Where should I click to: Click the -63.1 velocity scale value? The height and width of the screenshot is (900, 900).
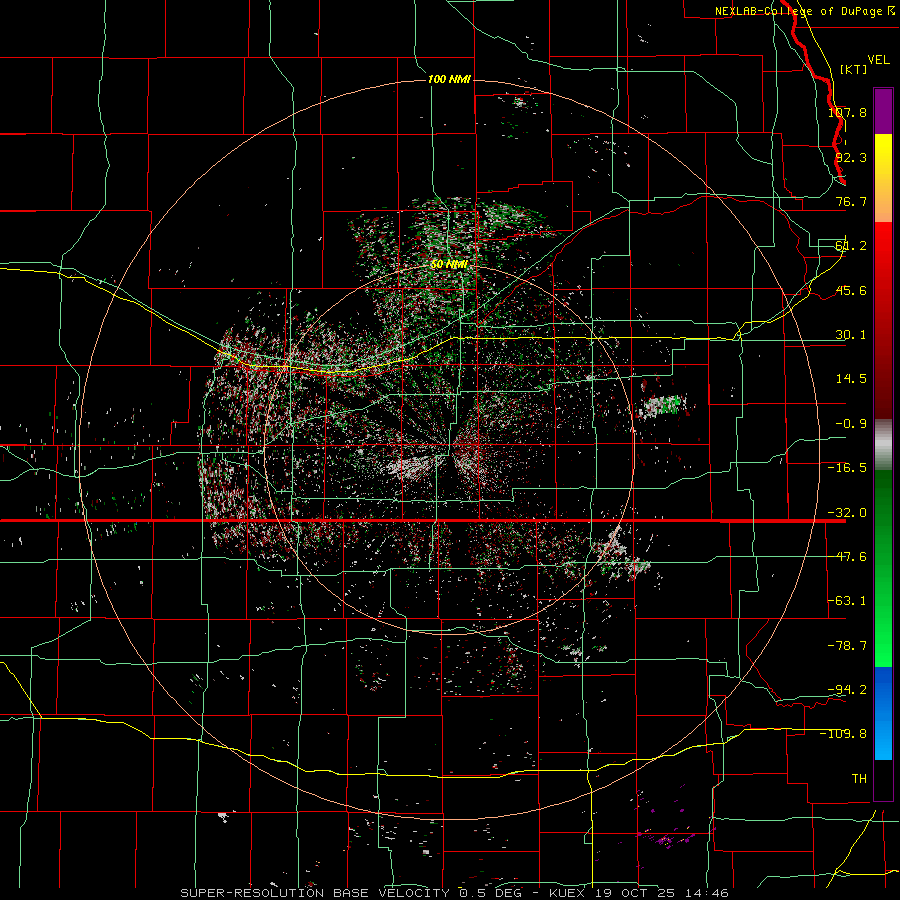point(847,601)
